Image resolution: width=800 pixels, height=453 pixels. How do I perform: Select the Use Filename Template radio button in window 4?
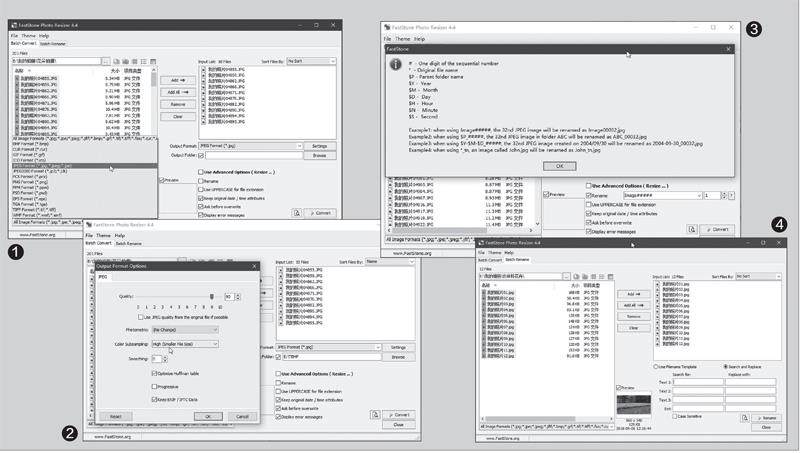coord(656,367)
